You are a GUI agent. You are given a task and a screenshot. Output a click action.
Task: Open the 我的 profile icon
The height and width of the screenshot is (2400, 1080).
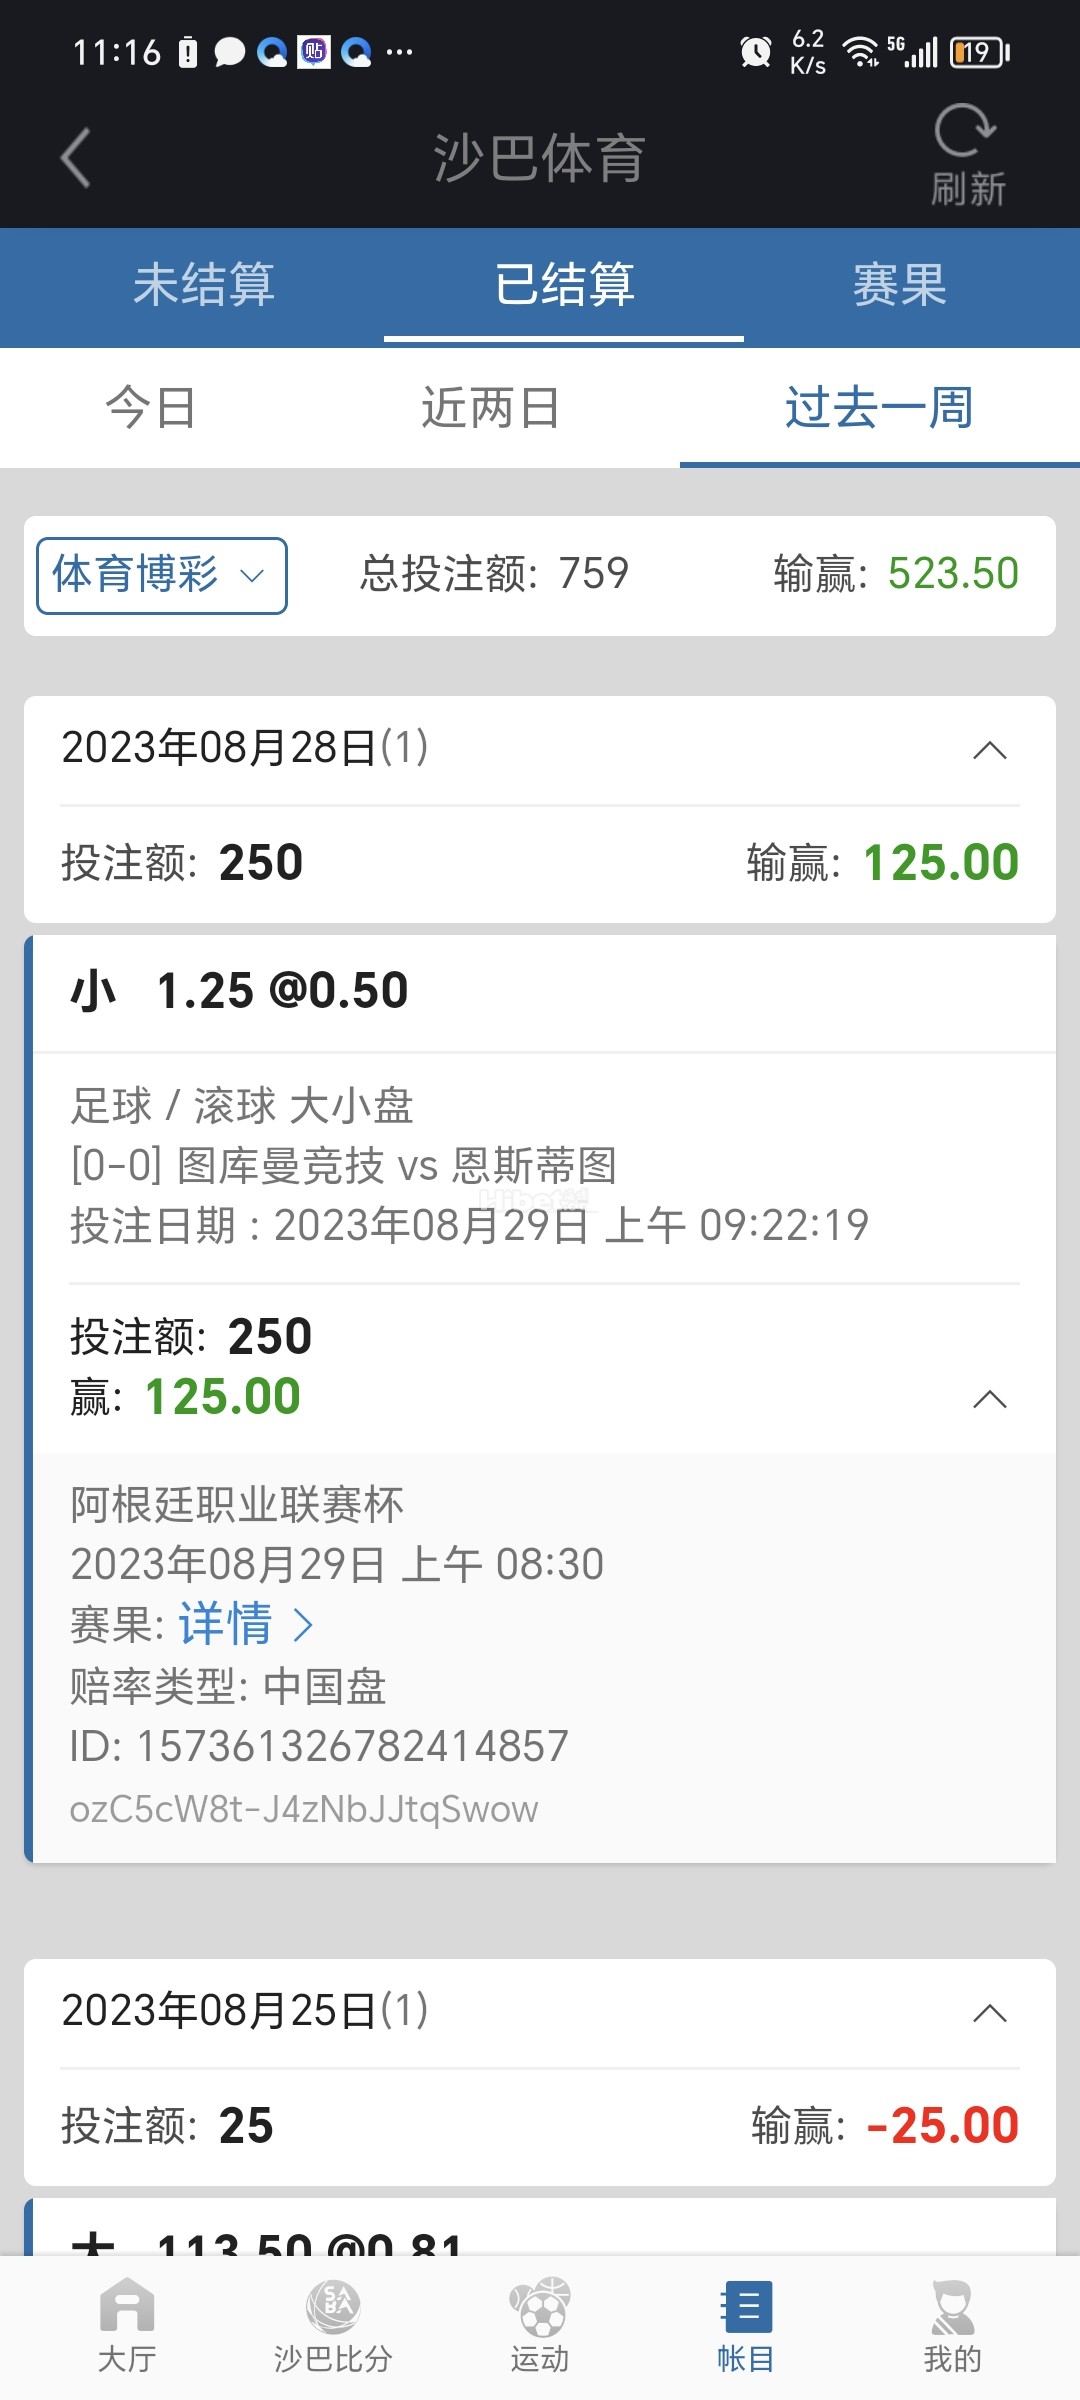(x=952, y=2324)
